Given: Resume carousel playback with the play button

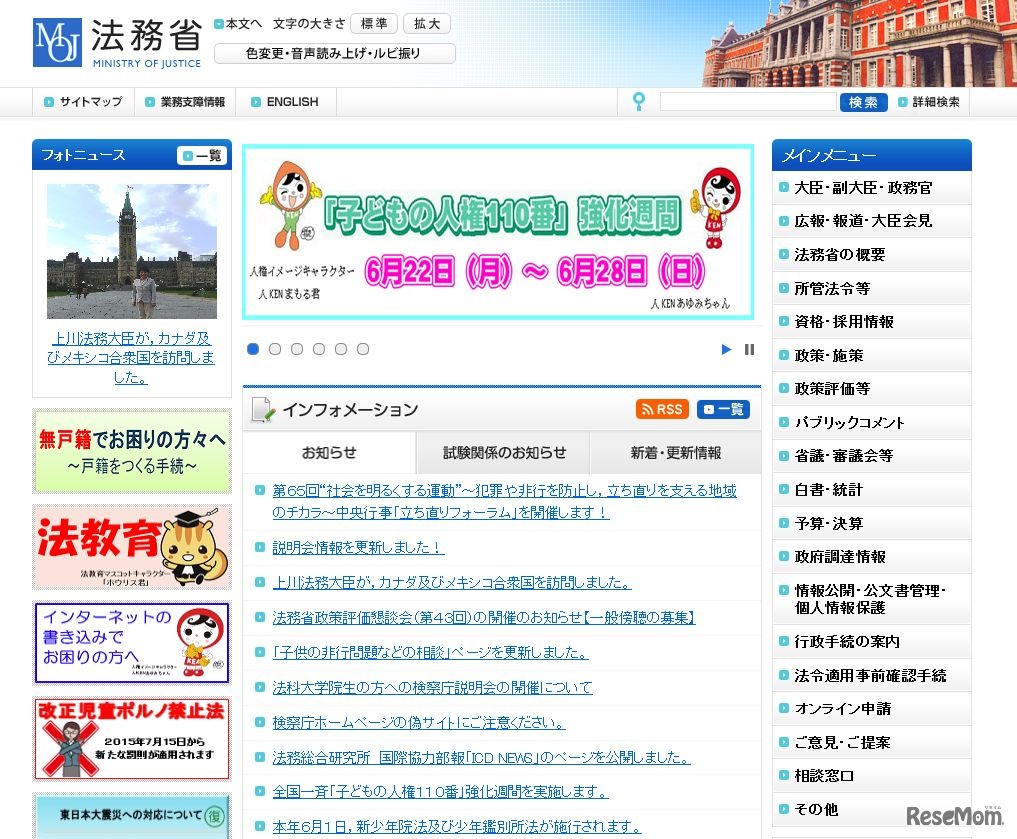Looking at the screenshot, I should pyautogui.click(x=726, y=349).
